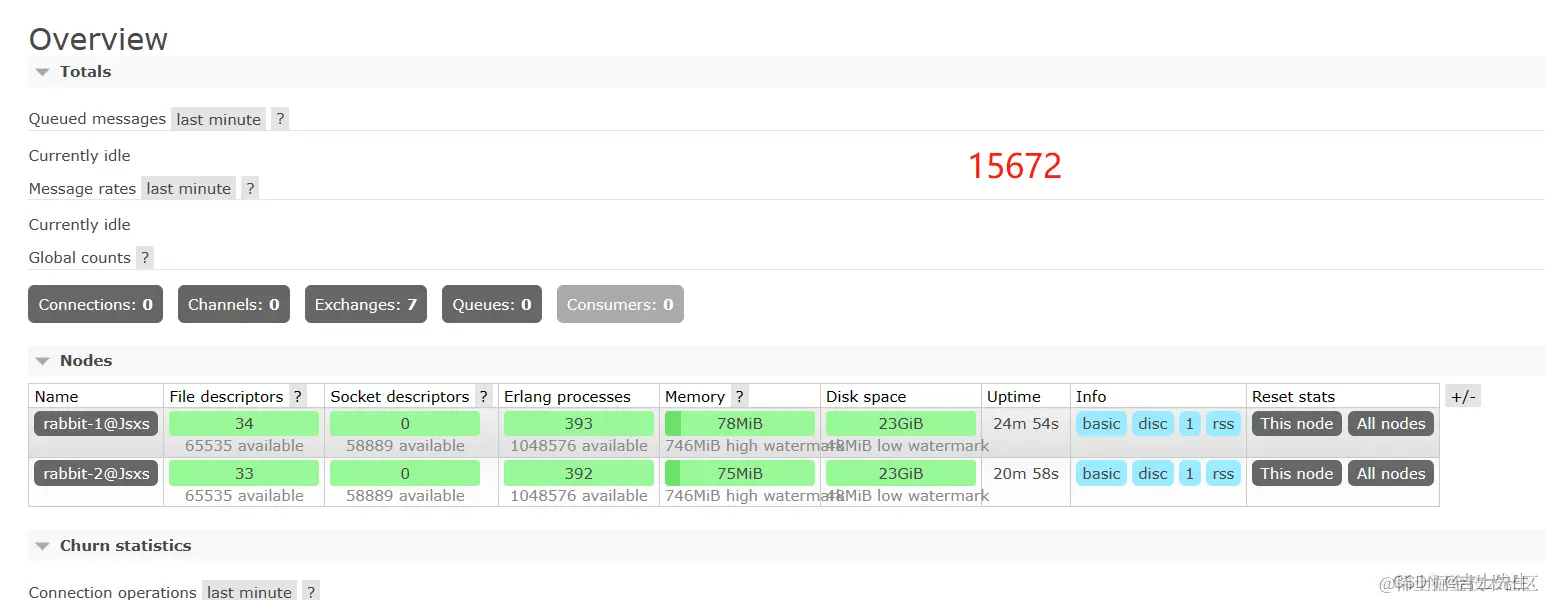Click the basic tag for rabbit-1
This screenshot has width=1545, height=600.
click(1101, 424)
